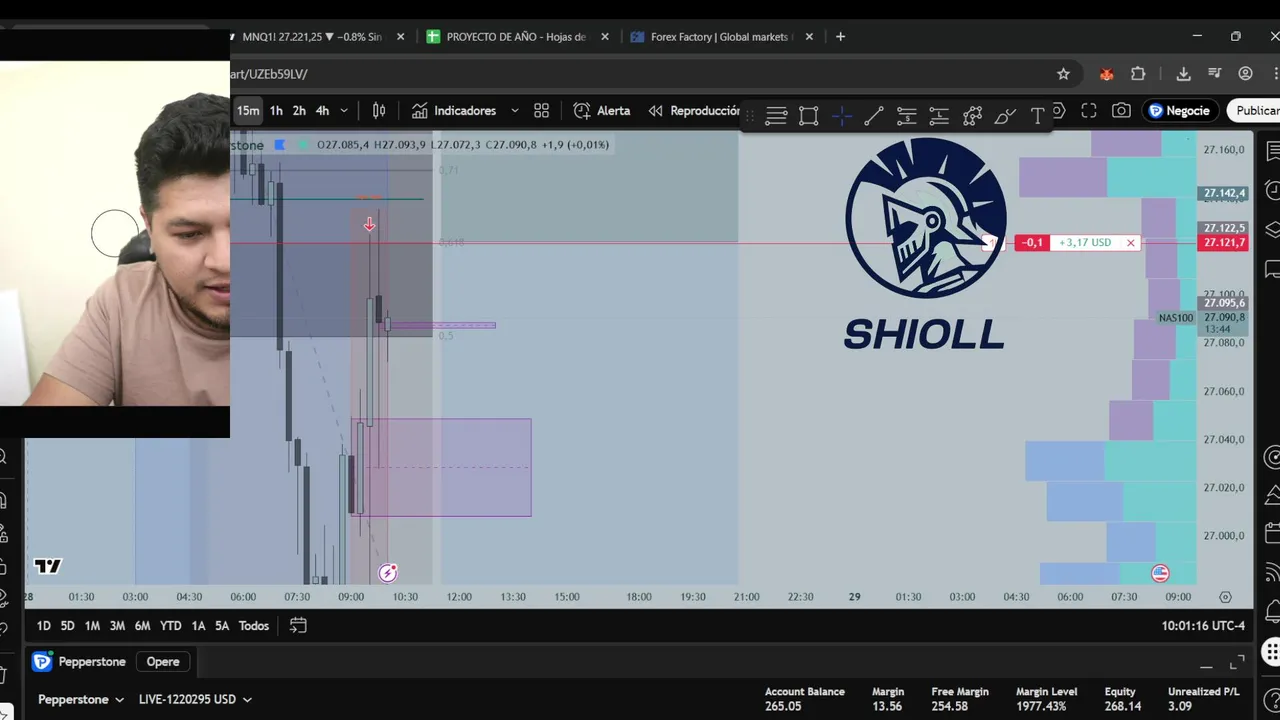The height and width of the screenshot is (720, 1280).
Task: Close the Forex Factory tab
Action: coord(810,37)
